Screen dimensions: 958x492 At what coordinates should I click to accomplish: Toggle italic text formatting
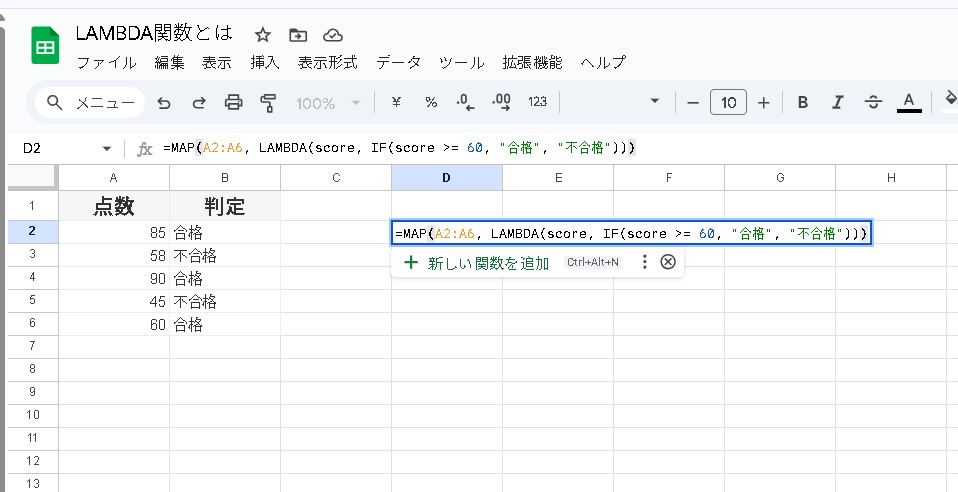[837, 102]
